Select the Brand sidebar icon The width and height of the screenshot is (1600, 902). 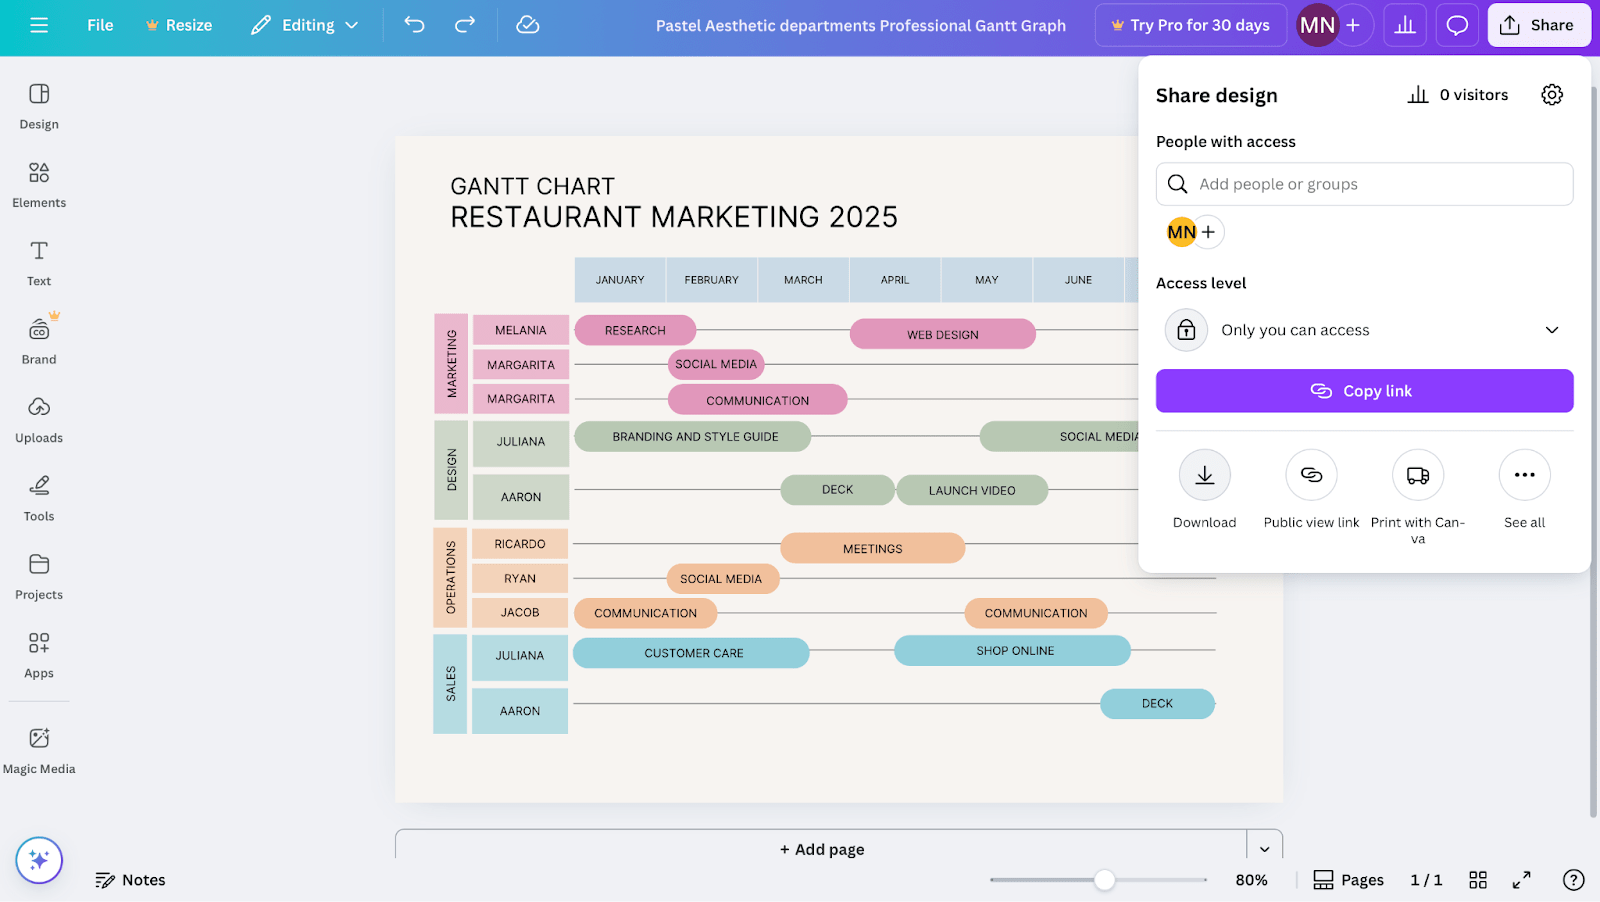(38, 340)
